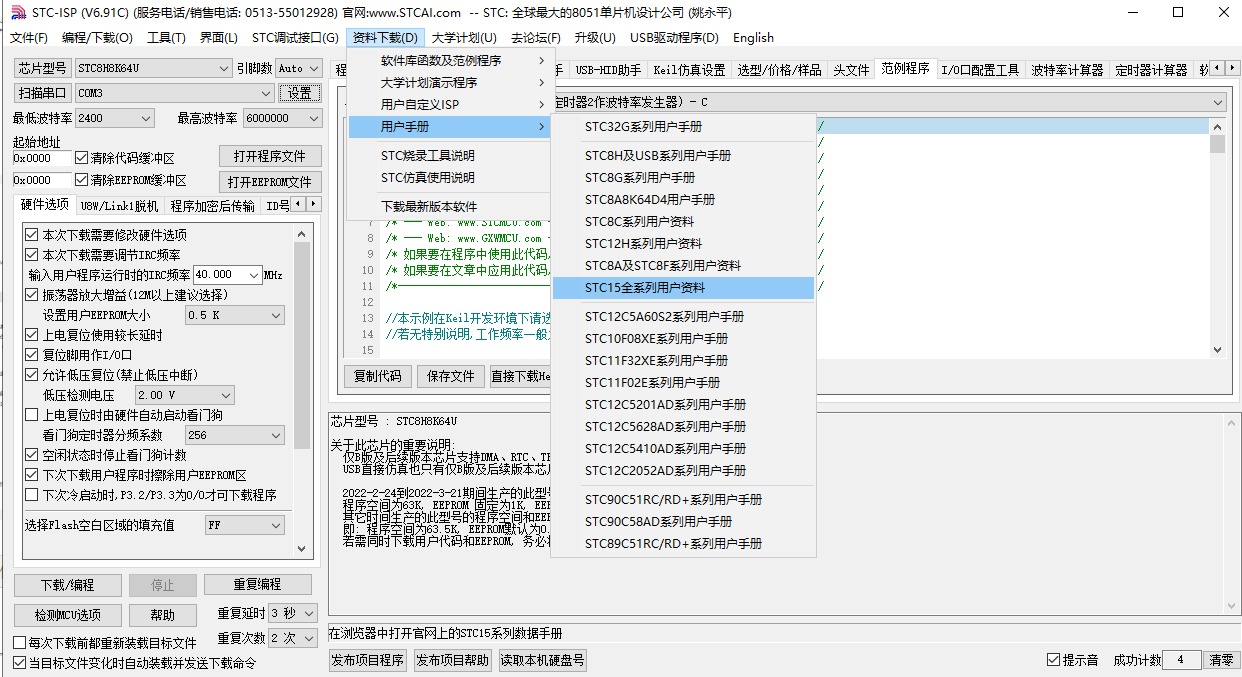Toggle 清除EEPROM缓冲区 checkbox
The image size is (1242, 677).
[x=82, y=180]
